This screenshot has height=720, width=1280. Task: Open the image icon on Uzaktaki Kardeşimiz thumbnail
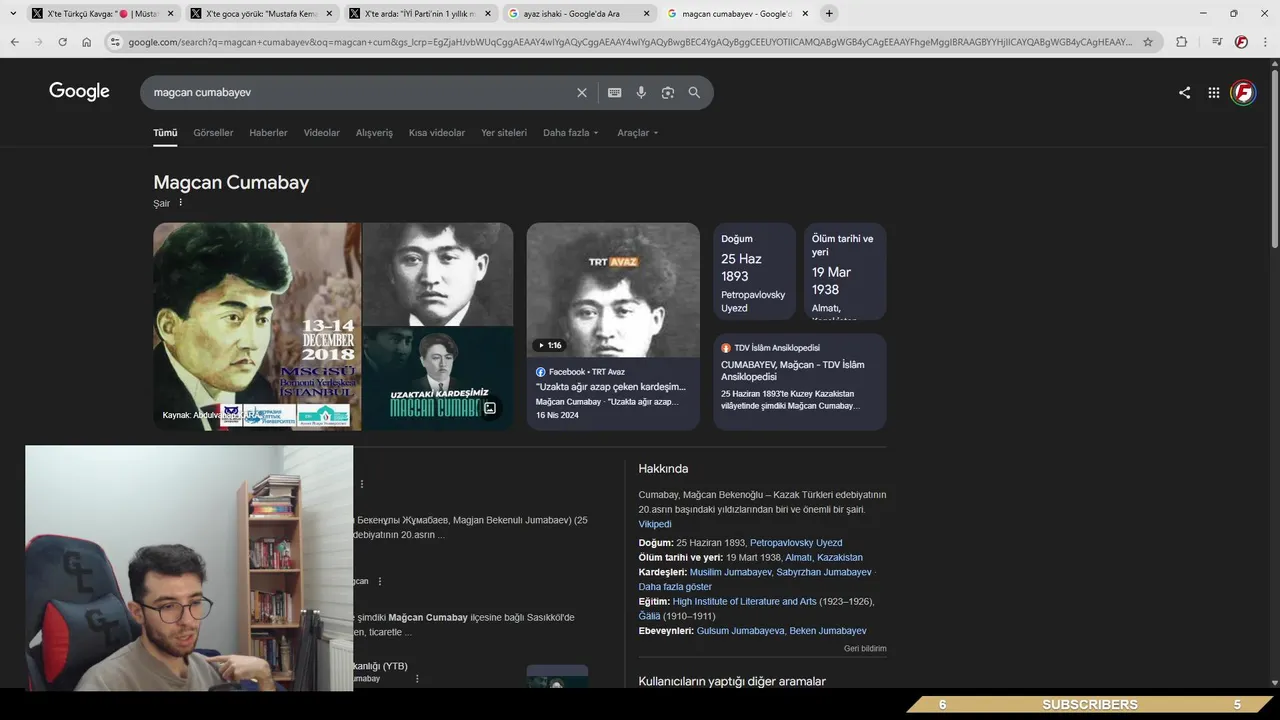(490, 408)
